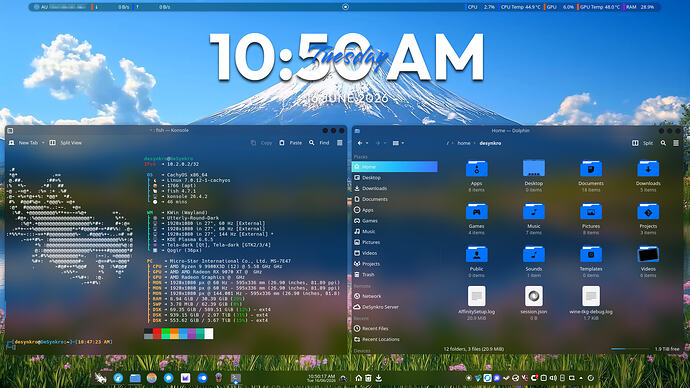Image resolution: width=690 pixels, height=388 pixels.
Task: Click bottom panel digital clock
Action: coord(322,378)
